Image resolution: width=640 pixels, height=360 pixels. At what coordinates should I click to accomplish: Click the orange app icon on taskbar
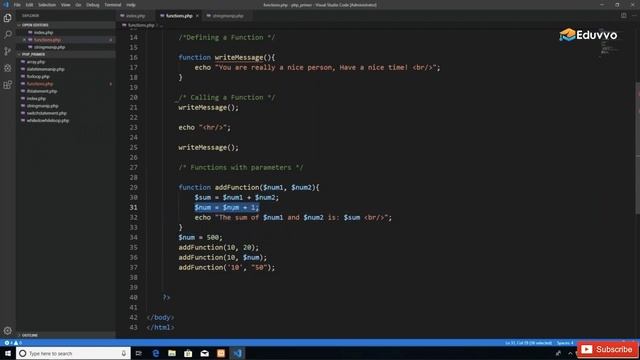click(x=221, y=353)
